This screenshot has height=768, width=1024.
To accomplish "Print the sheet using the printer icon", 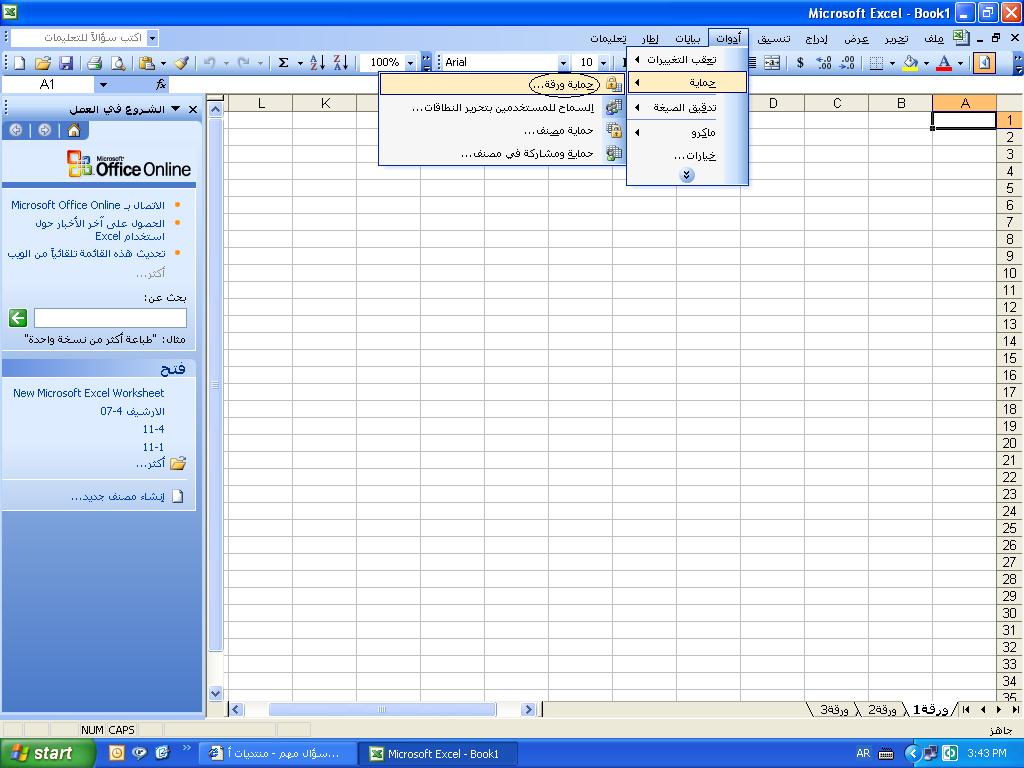I will point(95,63).
